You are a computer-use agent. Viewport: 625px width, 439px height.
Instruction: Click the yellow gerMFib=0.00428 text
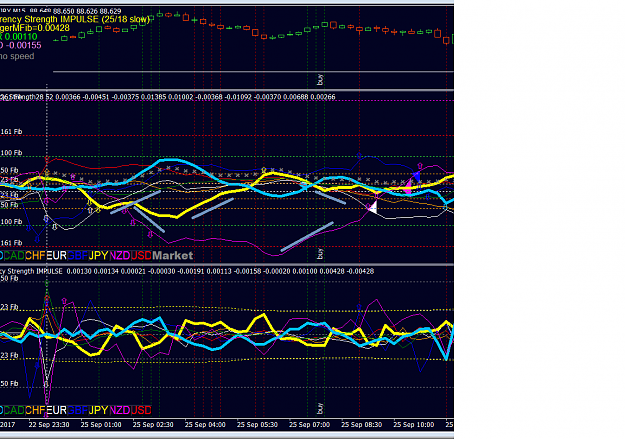tap(35, 28)
